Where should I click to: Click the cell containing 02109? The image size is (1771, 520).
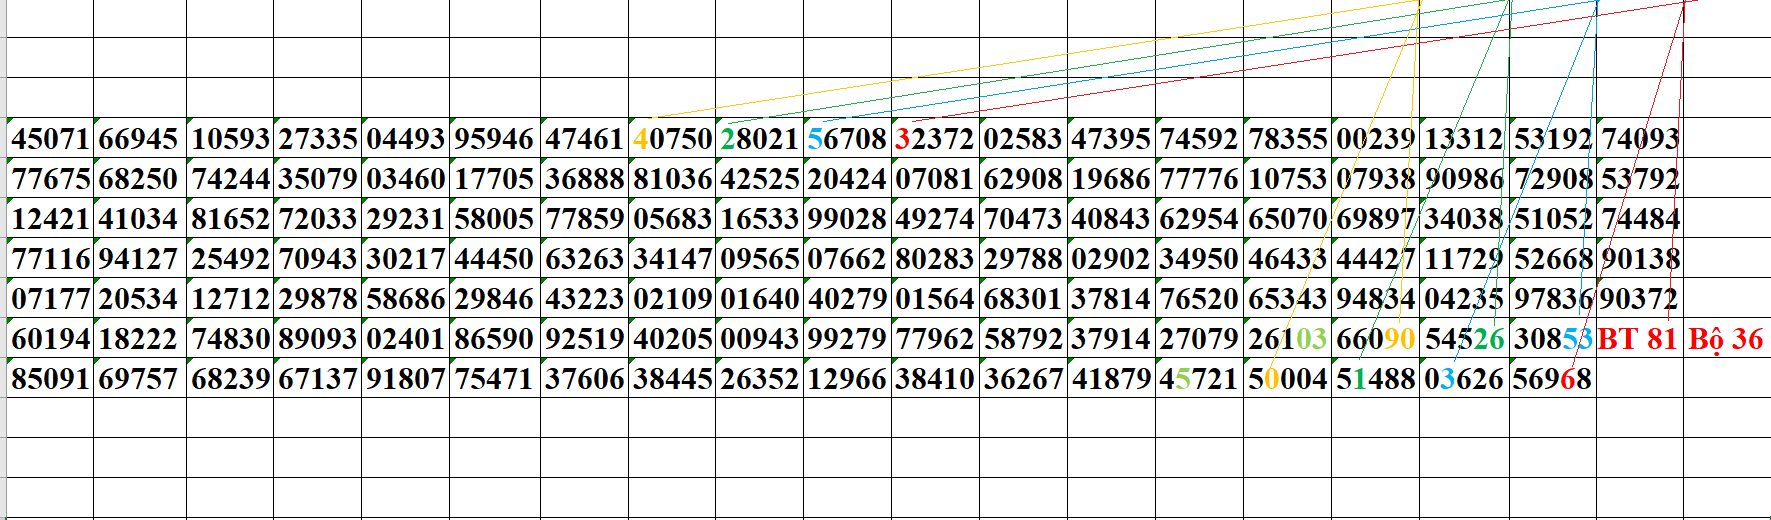pos(672,299)
